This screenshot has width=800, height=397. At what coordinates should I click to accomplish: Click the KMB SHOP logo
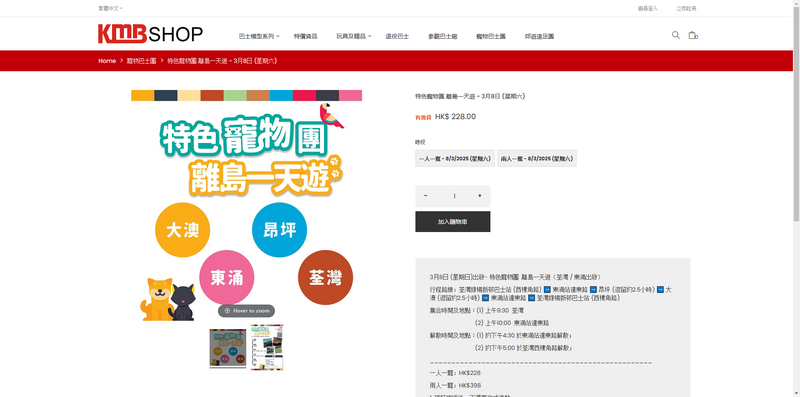pos(151,34)
